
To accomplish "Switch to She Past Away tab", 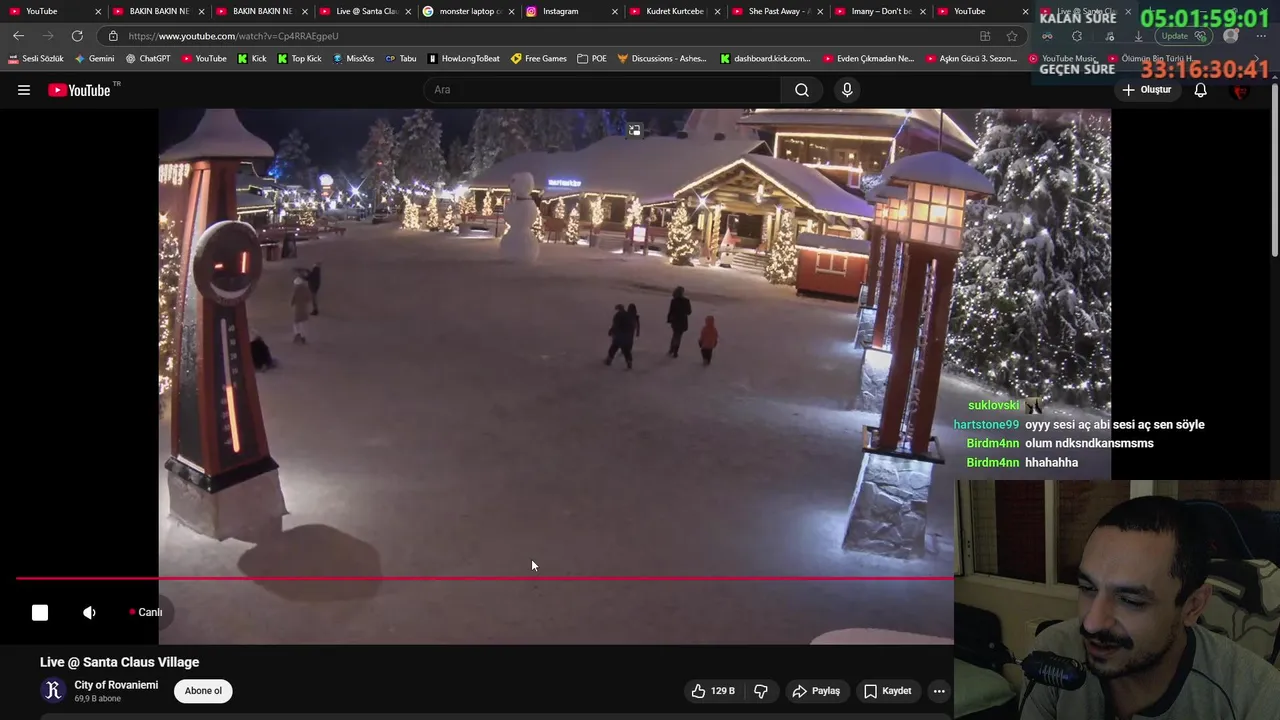I will 777,11.
